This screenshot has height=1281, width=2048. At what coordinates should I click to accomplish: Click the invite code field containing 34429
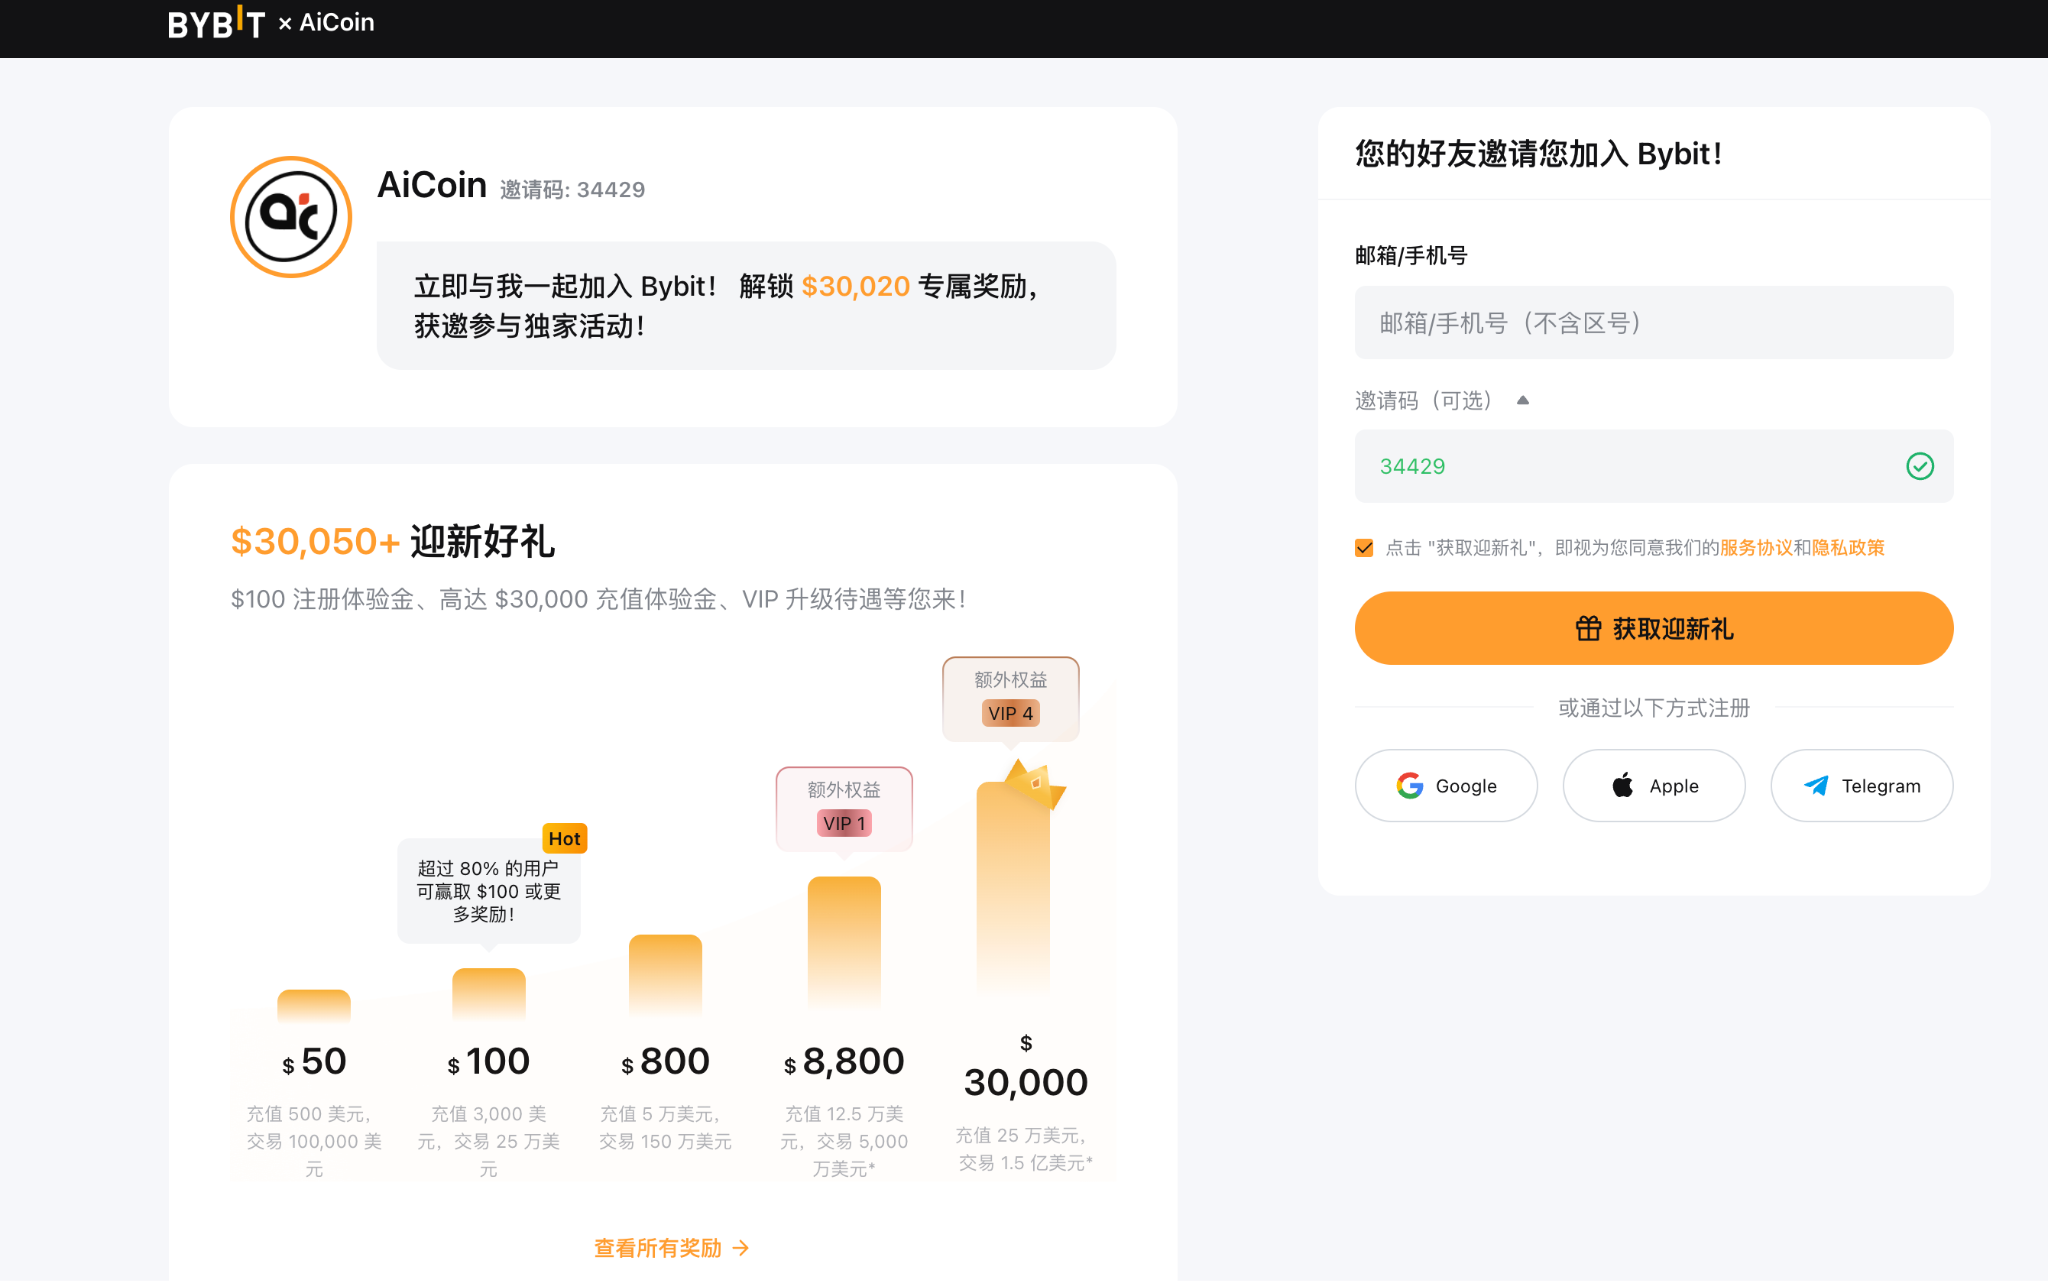click(x=1653, y=466)
